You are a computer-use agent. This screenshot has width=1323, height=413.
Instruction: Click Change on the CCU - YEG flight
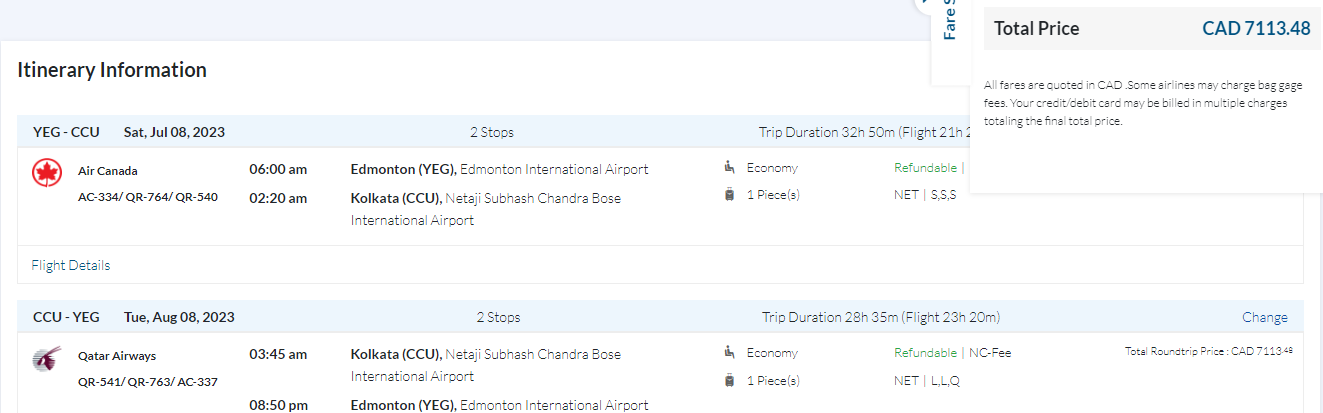(1264, 317)
